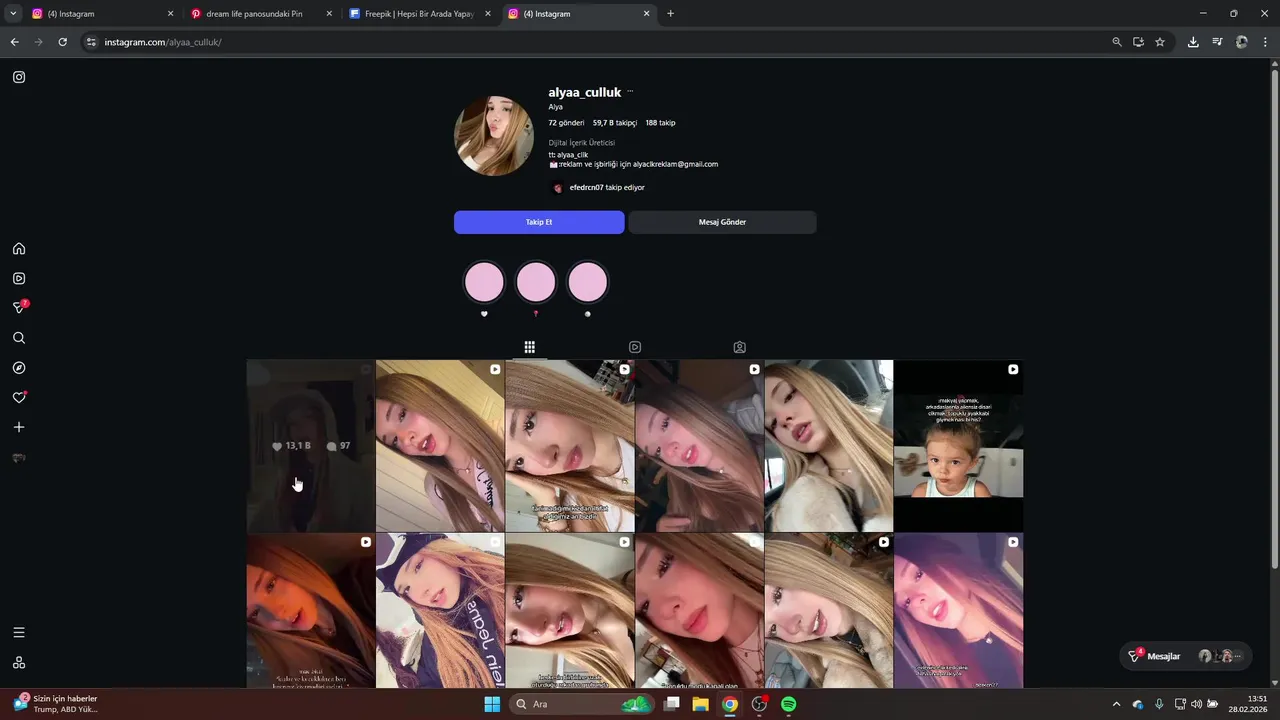Screen dimensions: 1280x720
Task: Close the Freepik tab
Action: pos(488,14)
